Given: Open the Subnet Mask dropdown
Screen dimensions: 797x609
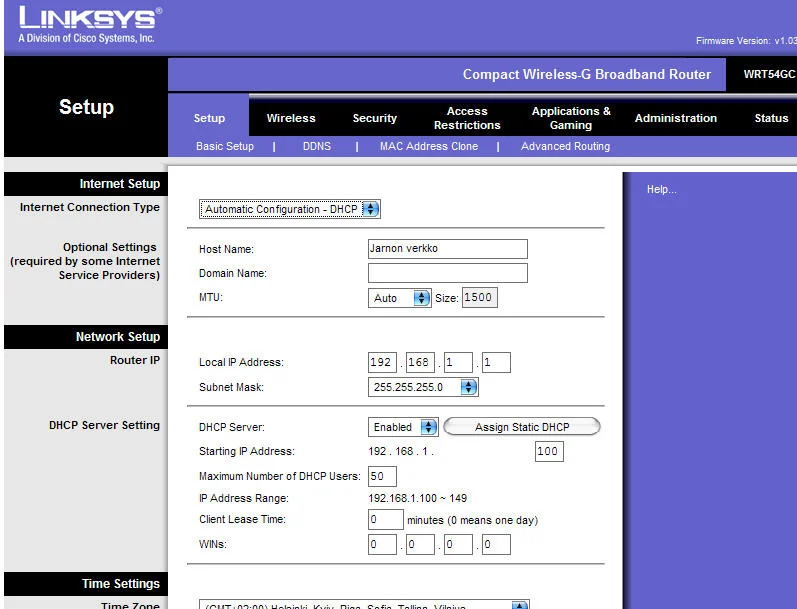Looking at the screenshot, I should click(423, 387).
